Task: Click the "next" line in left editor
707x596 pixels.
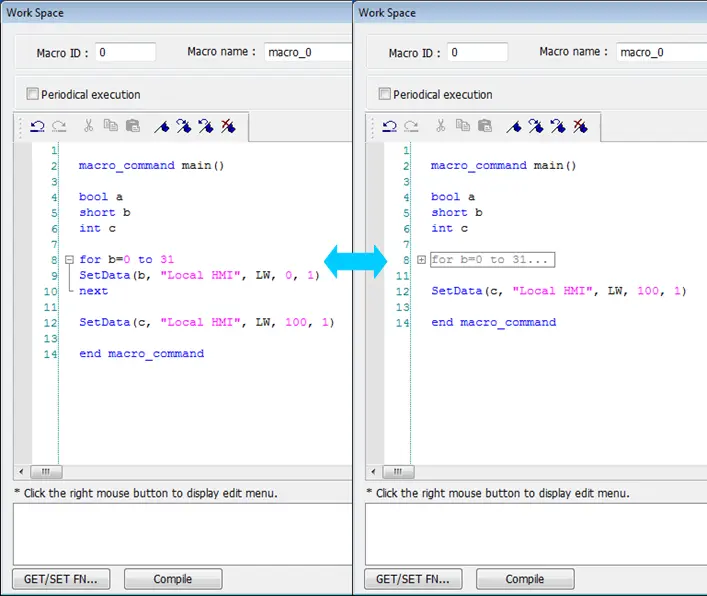Action: point(93,291)
